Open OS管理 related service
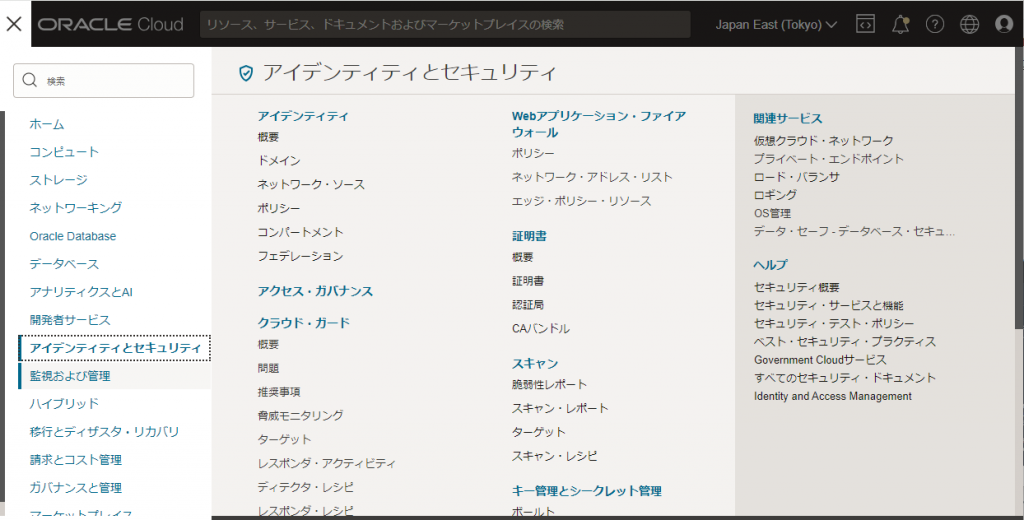Screen dimensions: 1024x520 [x=772, y=213]
